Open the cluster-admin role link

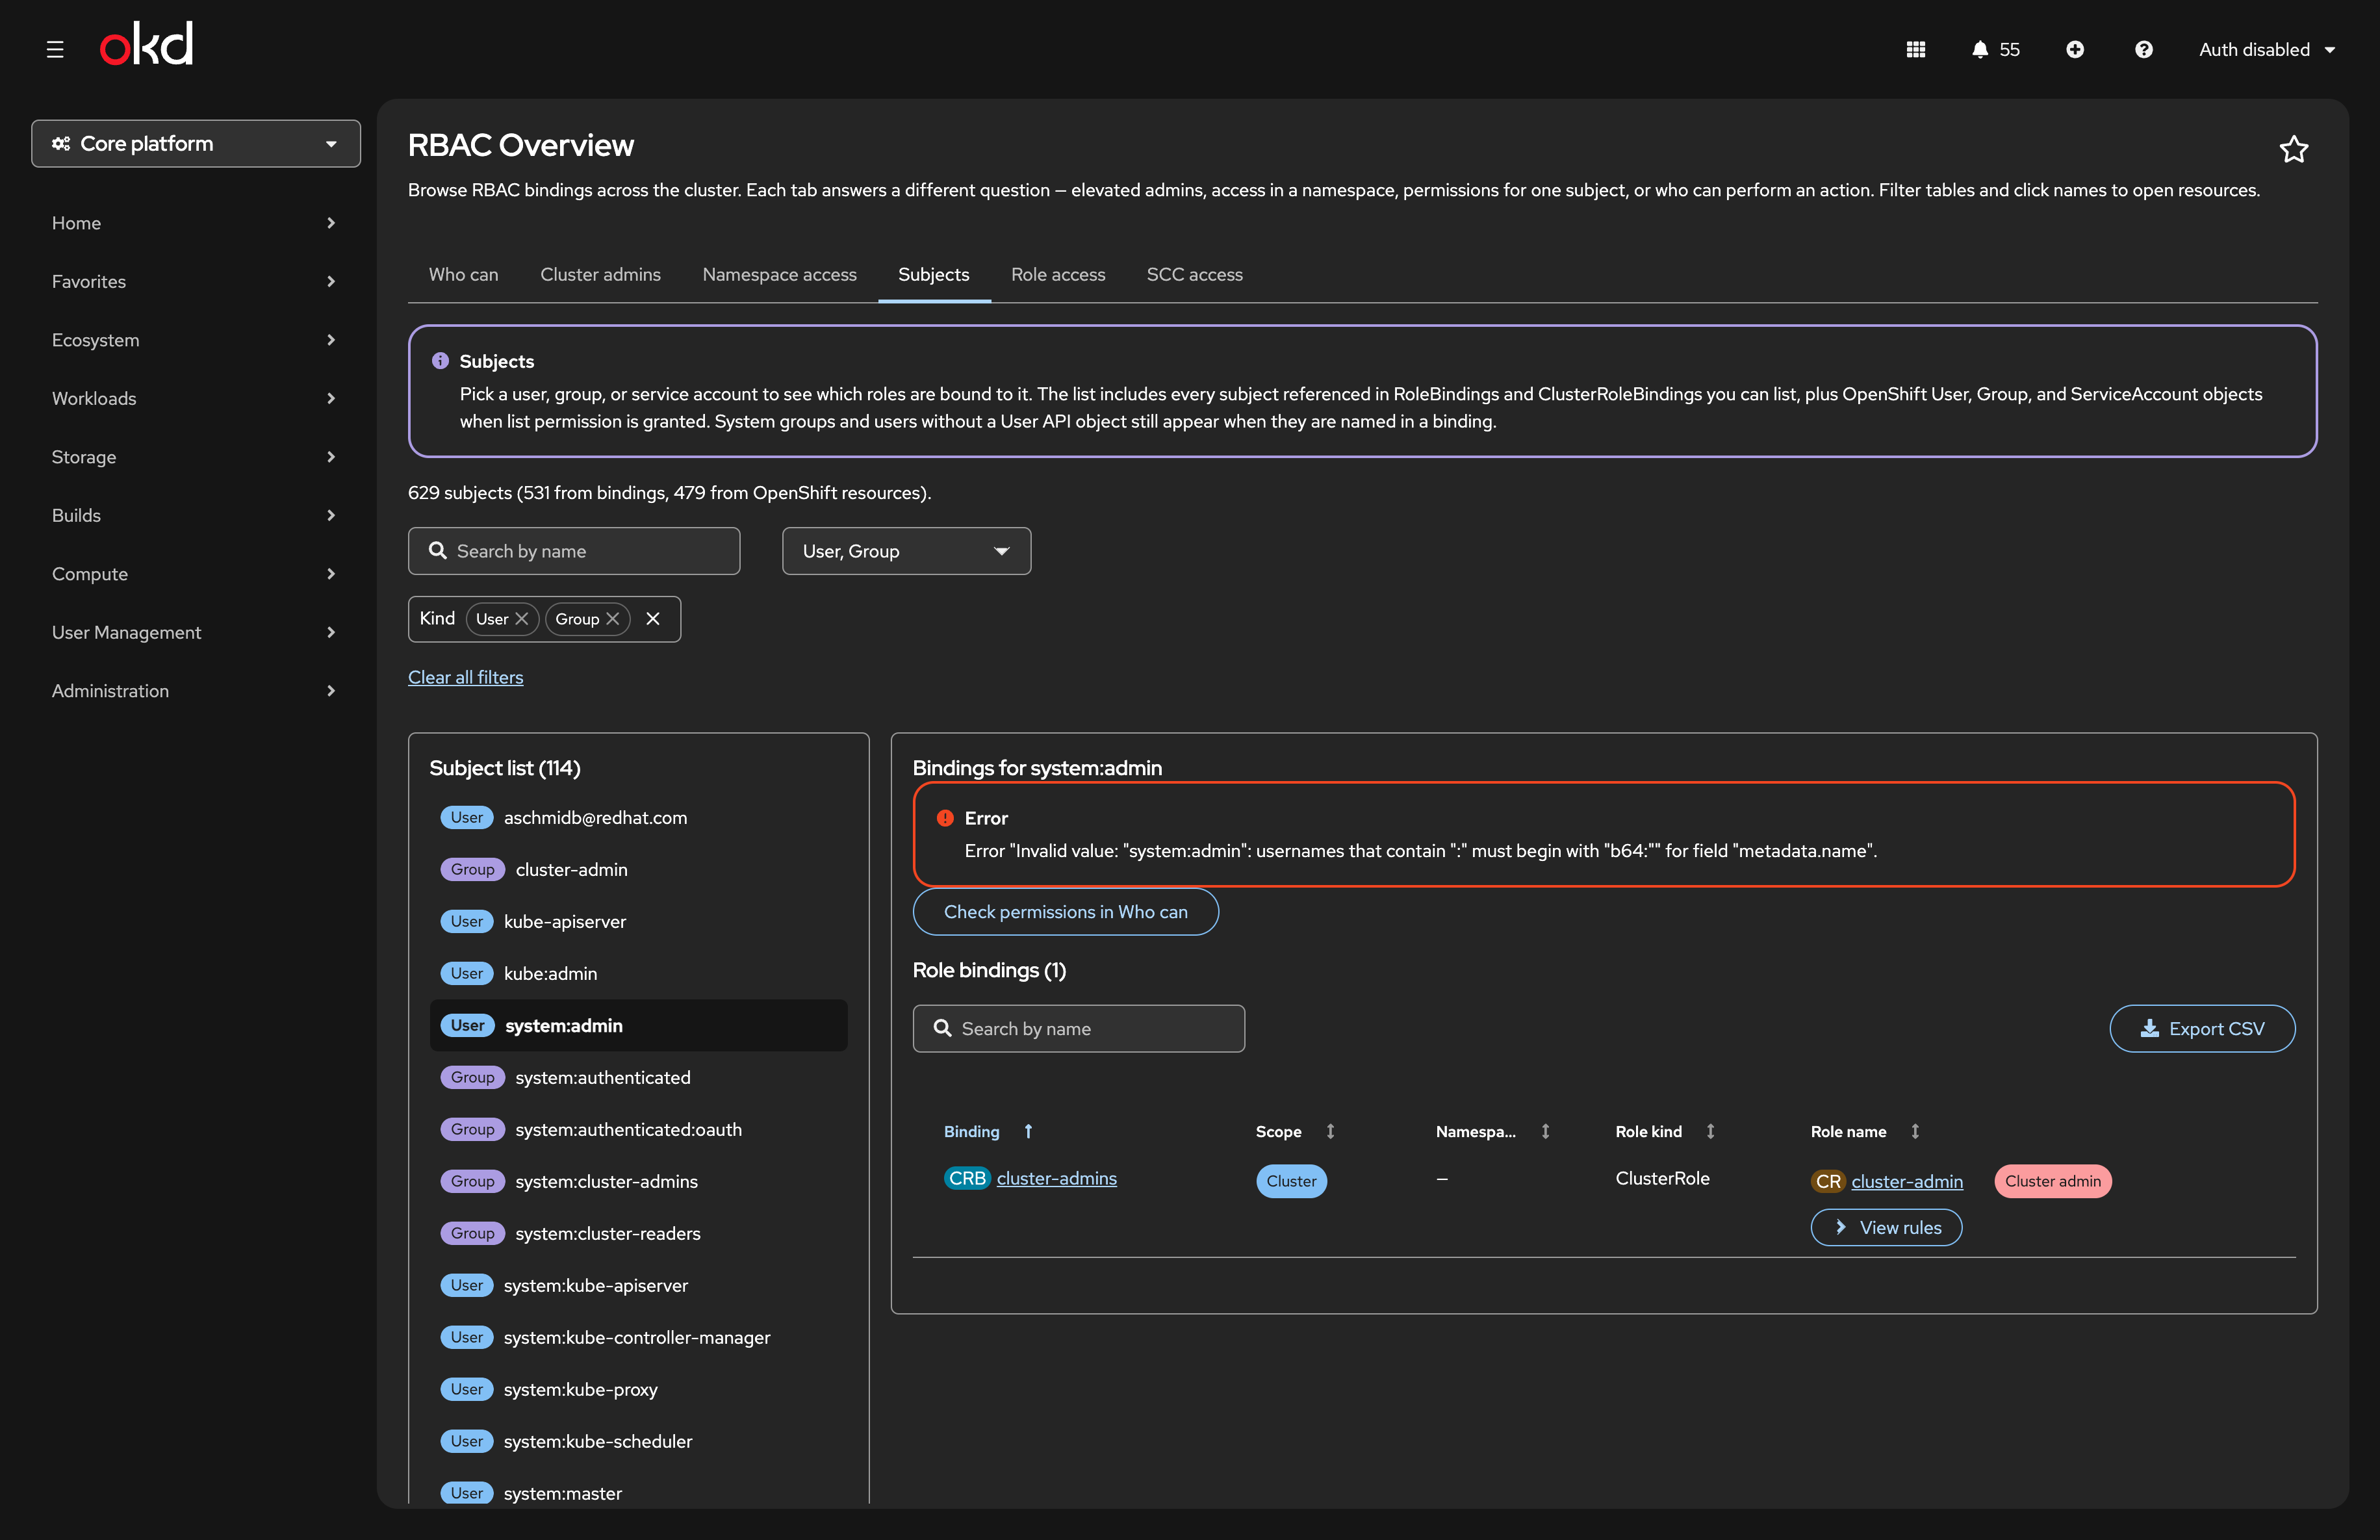[1907, 1181]
